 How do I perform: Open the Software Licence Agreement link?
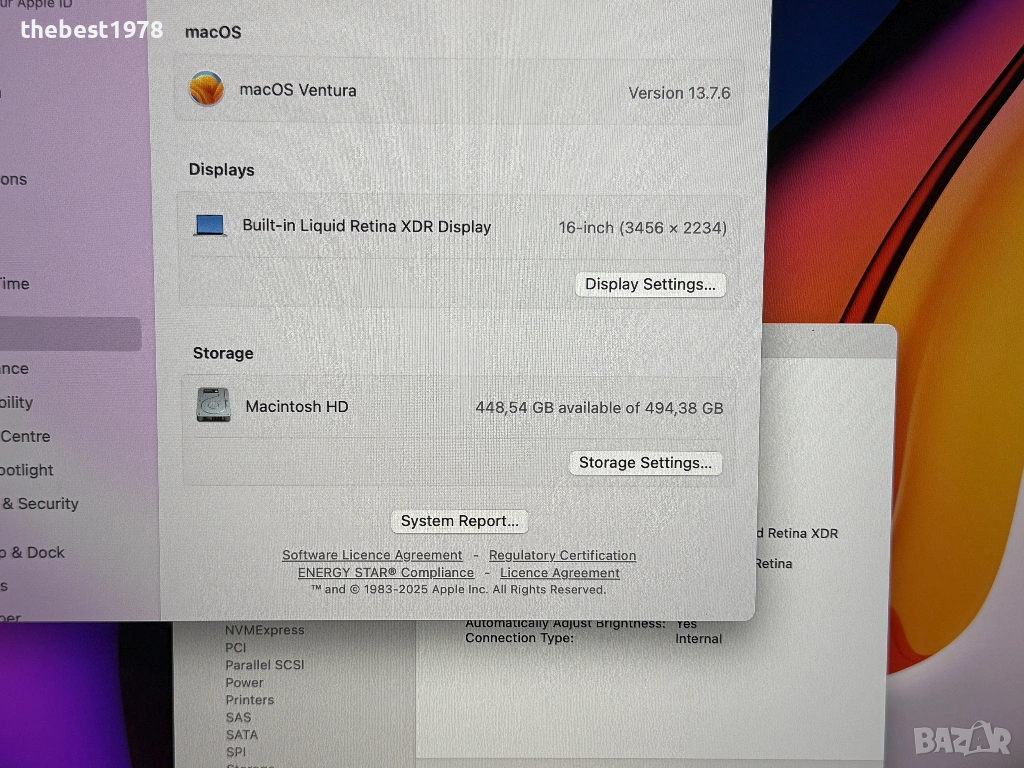pos(372,555)
